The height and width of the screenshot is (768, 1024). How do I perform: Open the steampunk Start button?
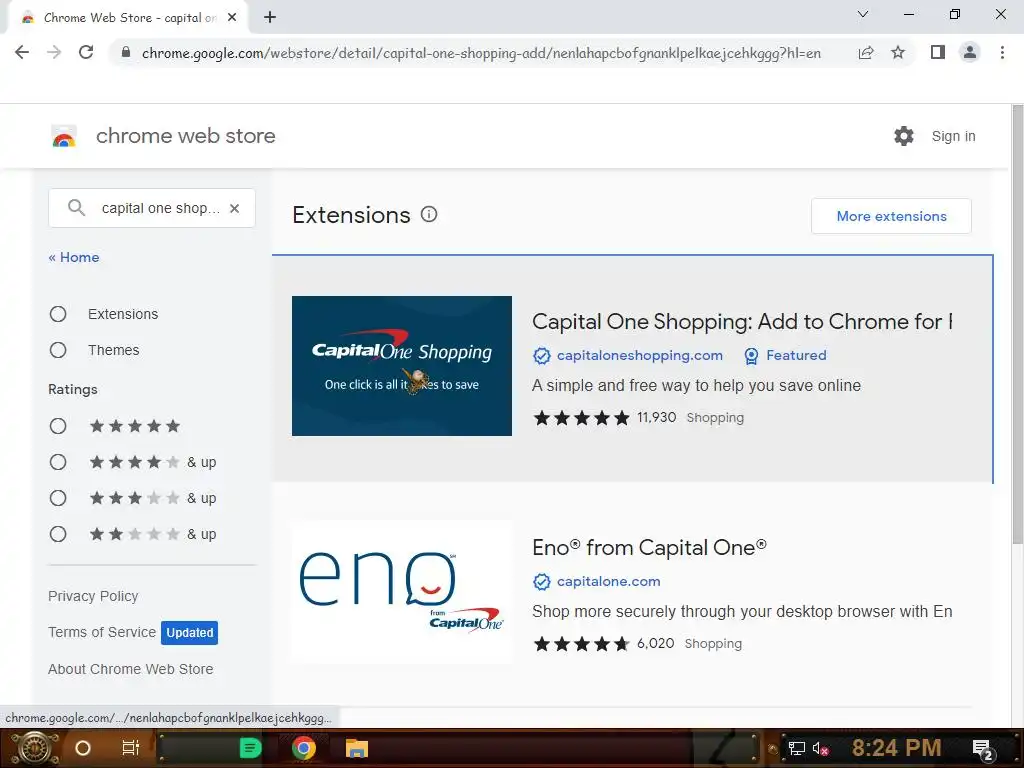coord(34,748)
